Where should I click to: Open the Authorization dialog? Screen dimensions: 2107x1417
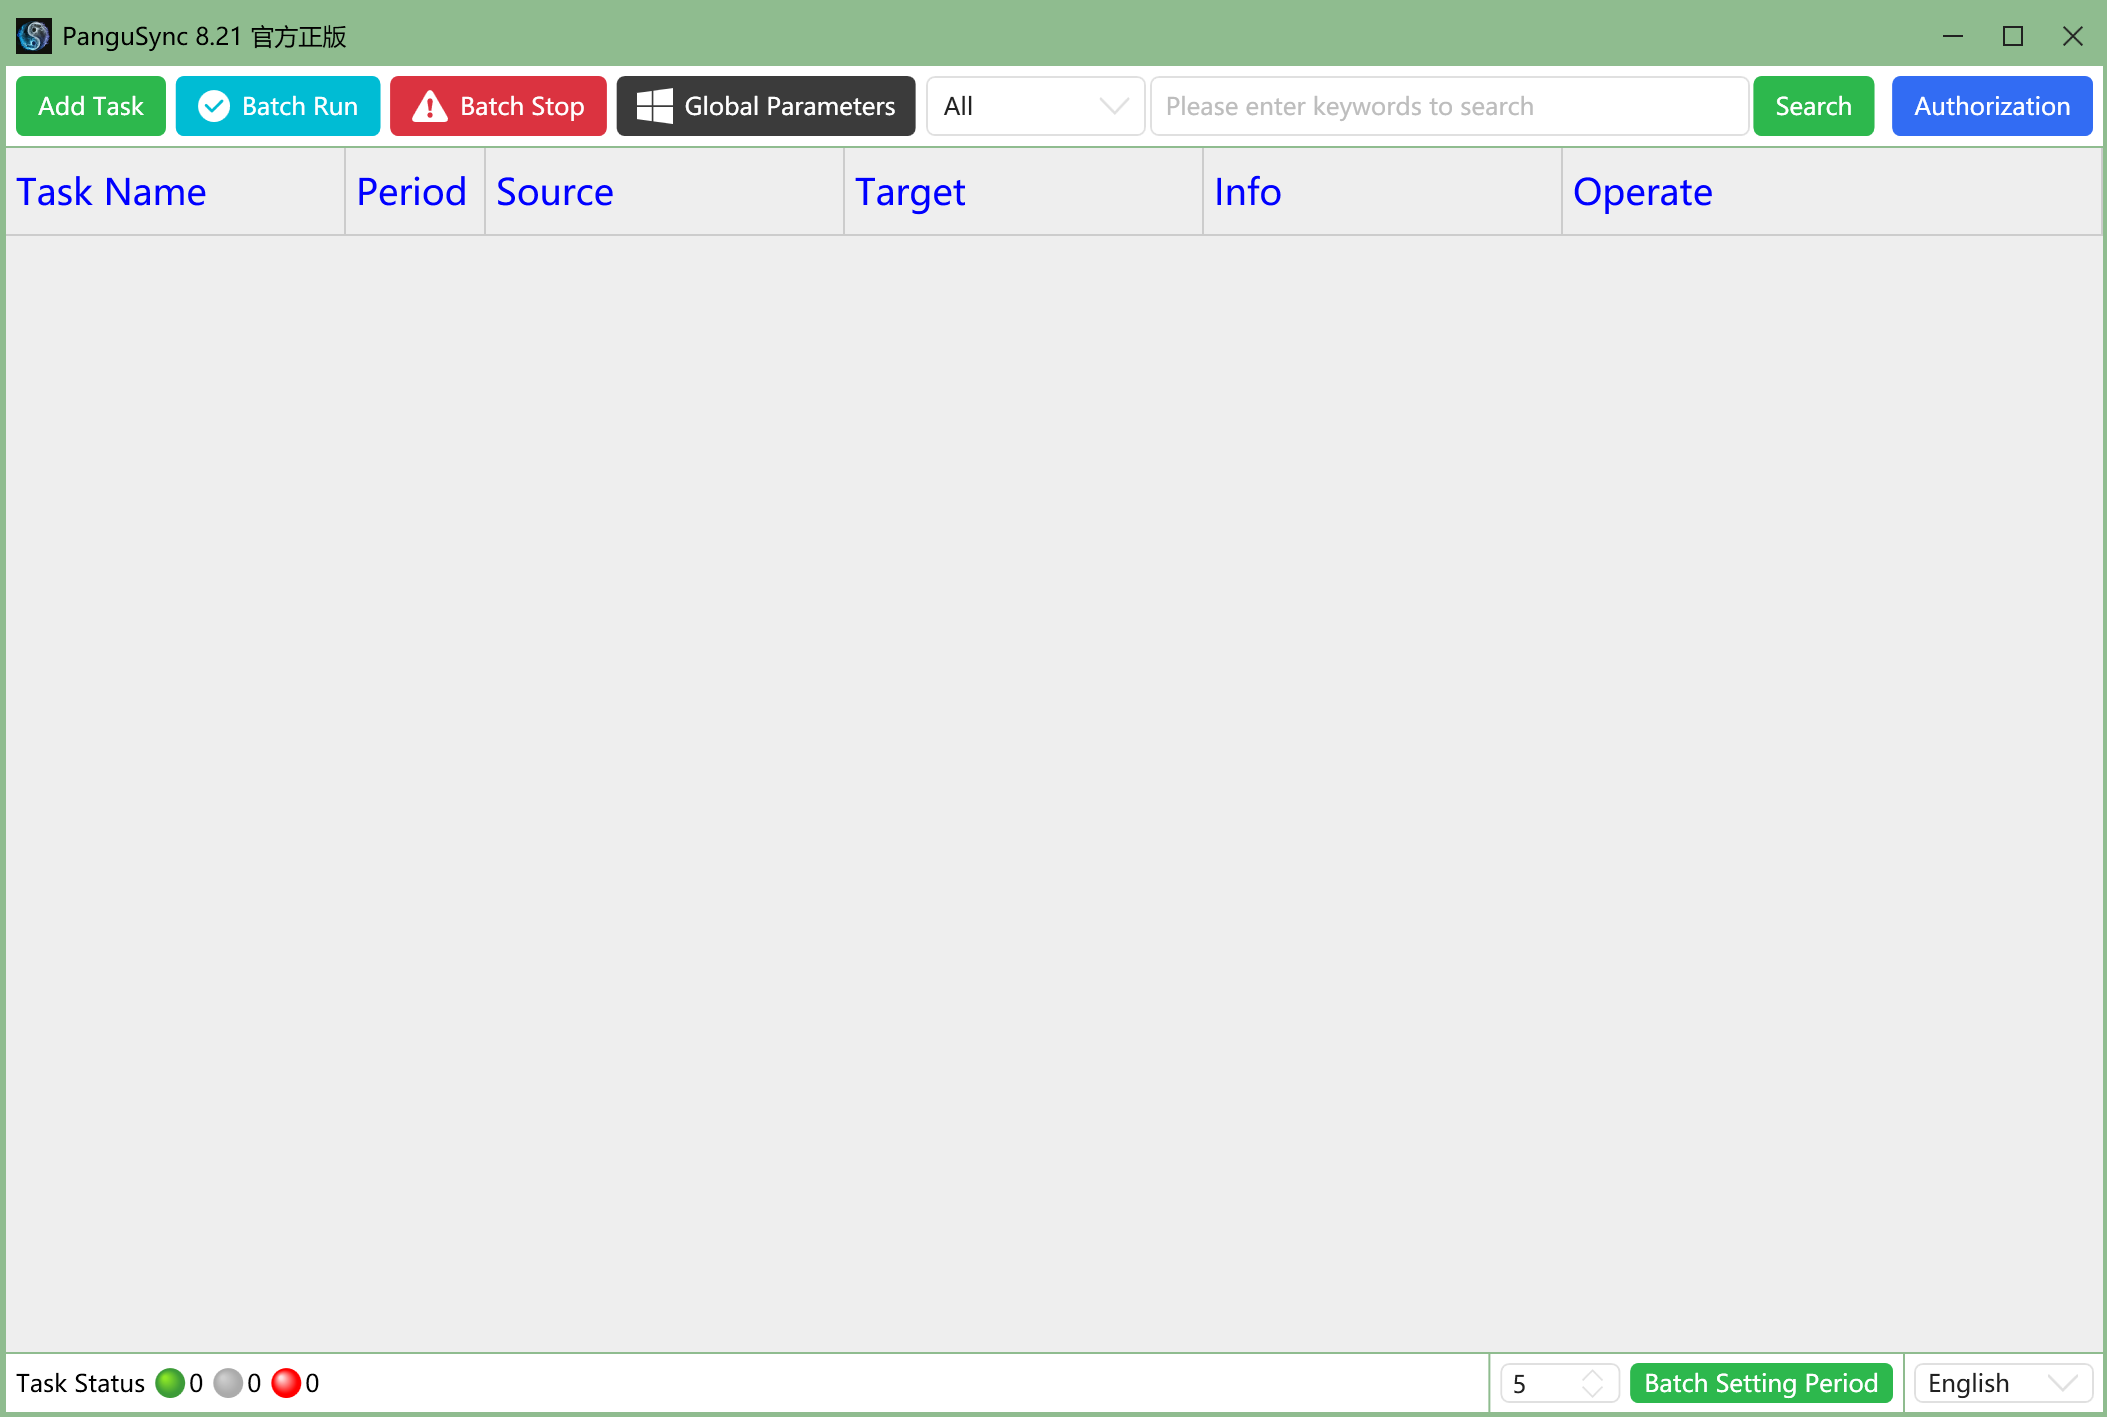[1992, 106]
